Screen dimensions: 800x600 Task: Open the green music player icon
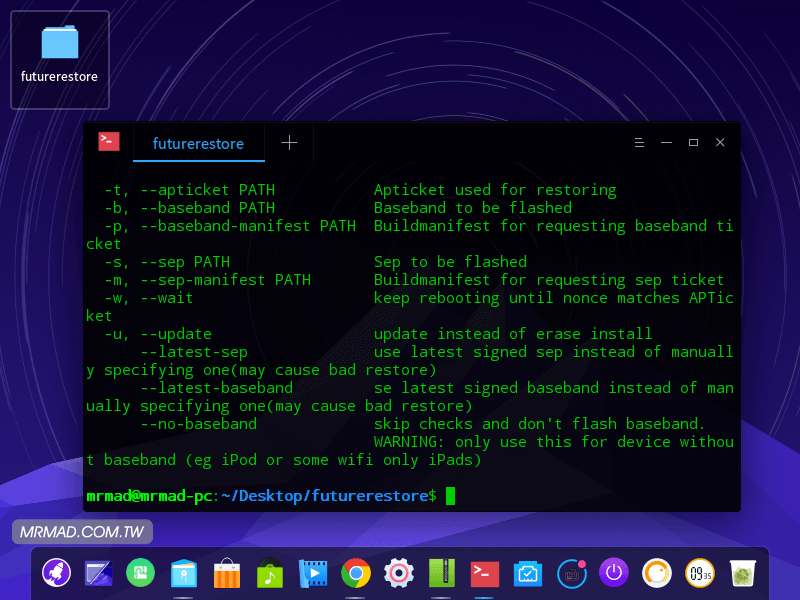click(270, 573)
